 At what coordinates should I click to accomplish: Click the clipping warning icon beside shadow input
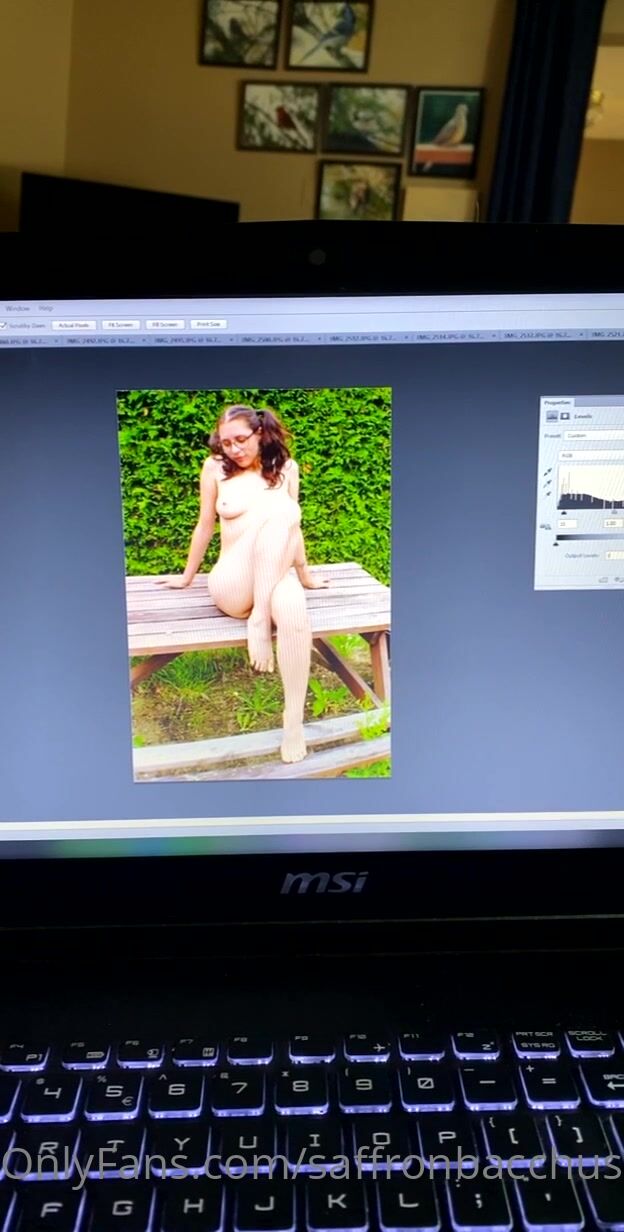coord(546,524)
